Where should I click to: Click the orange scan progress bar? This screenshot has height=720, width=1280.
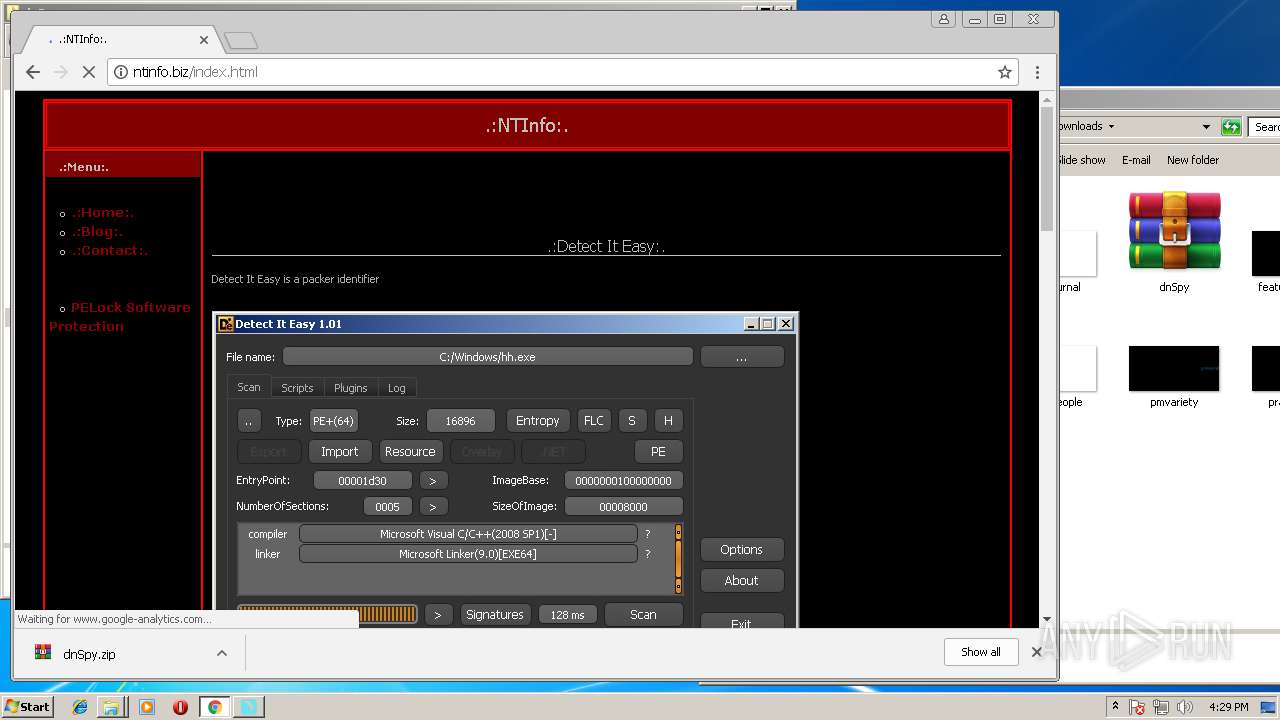tap(327, 615)
